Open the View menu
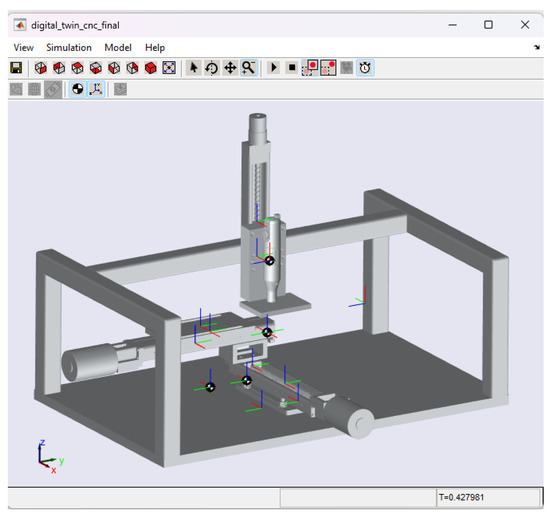550x518 pixels. [x=24, y=48]
